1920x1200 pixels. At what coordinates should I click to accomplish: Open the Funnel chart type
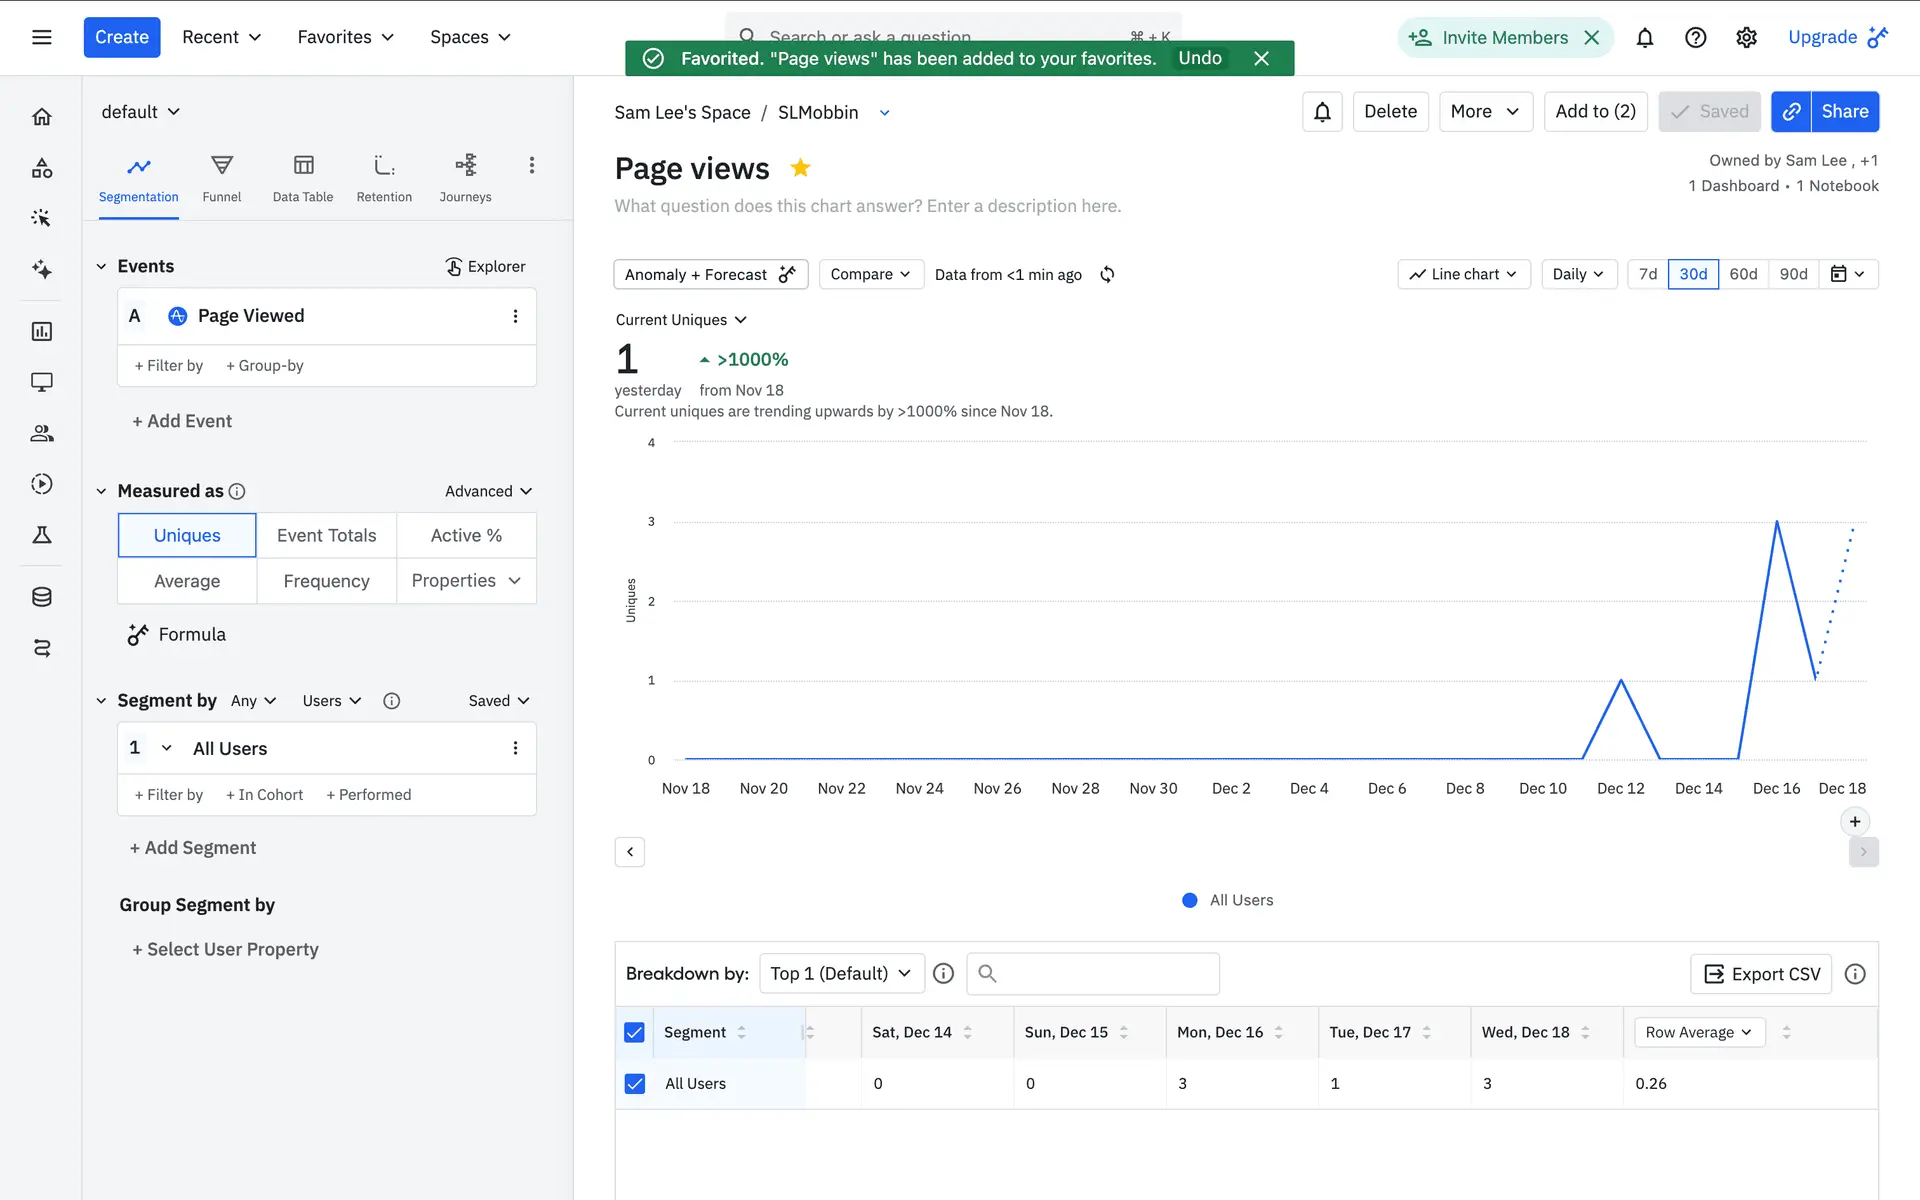pyautogui.click(x=221, y=178)
